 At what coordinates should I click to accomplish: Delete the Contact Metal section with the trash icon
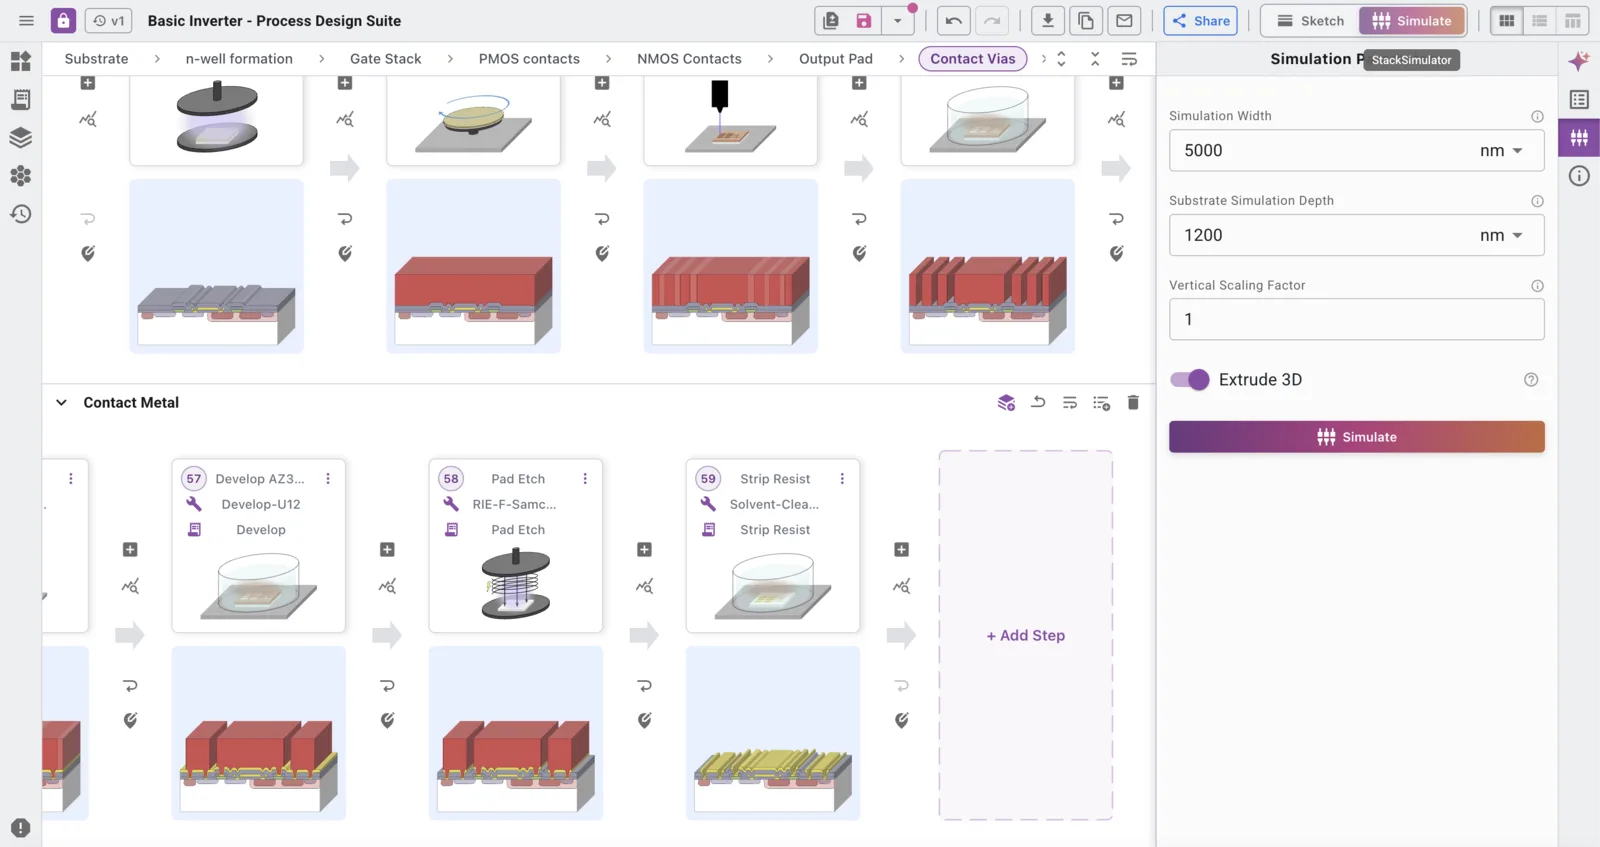point(1133,402)
